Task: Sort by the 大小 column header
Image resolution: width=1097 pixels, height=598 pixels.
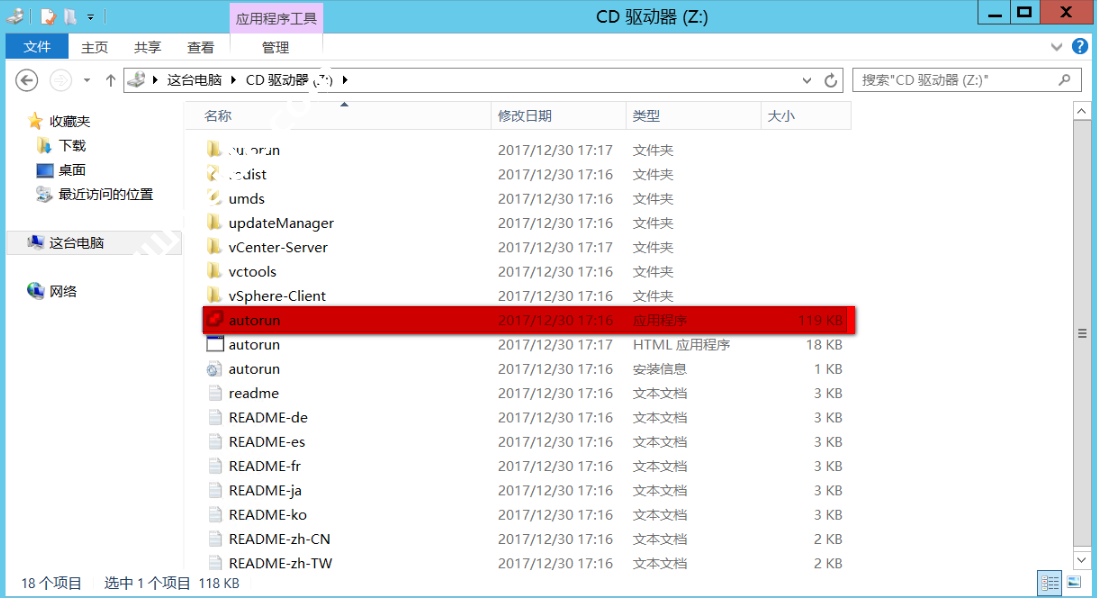Action: [x=806, y=116]
